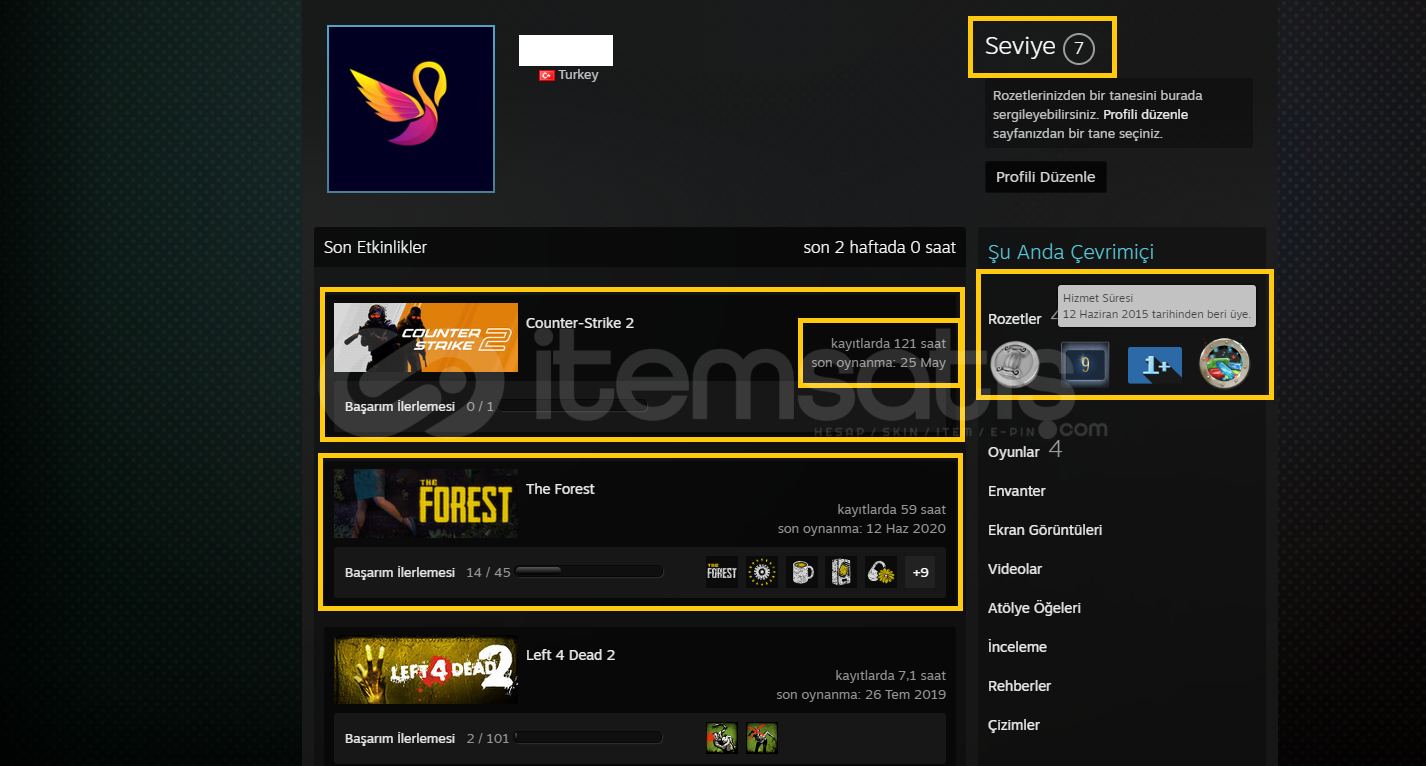Click the years of service 9 badge

[1085, 365]
